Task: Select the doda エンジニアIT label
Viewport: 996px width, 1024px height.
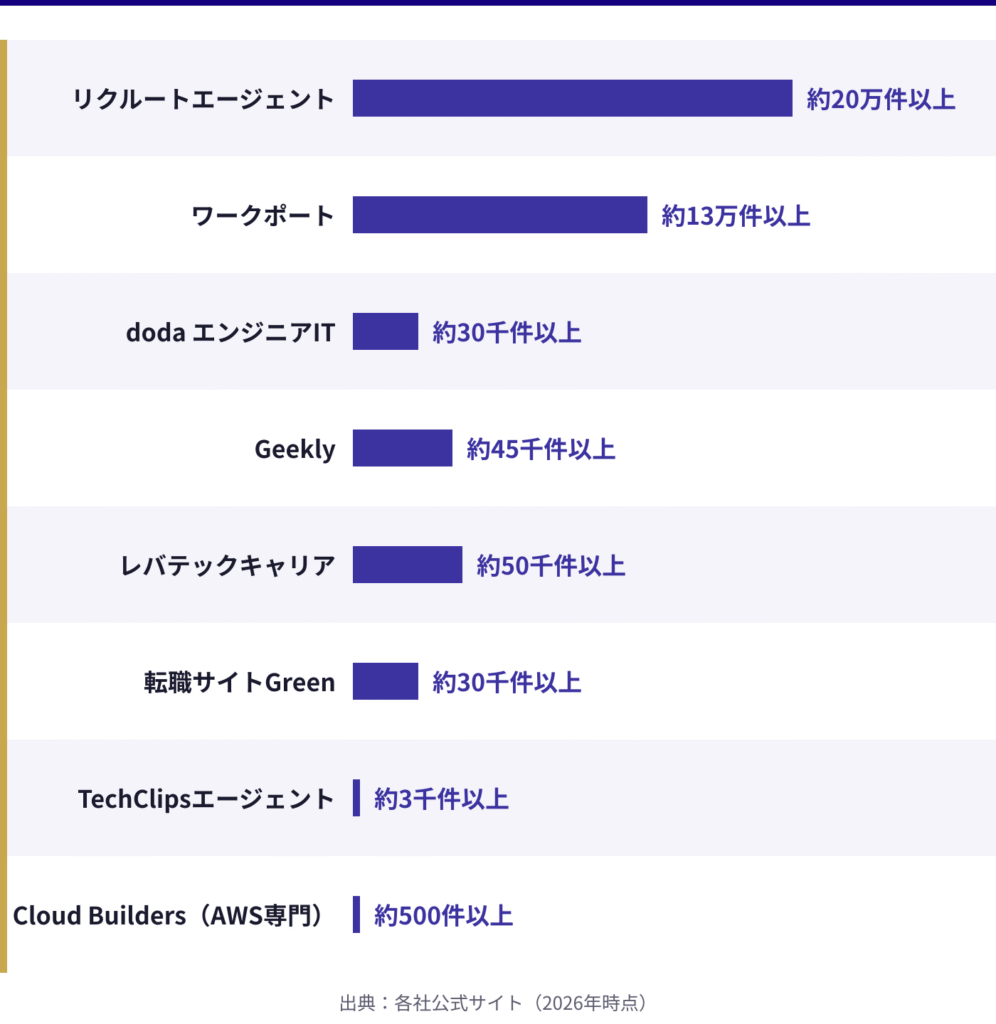Action: point(230,332)
